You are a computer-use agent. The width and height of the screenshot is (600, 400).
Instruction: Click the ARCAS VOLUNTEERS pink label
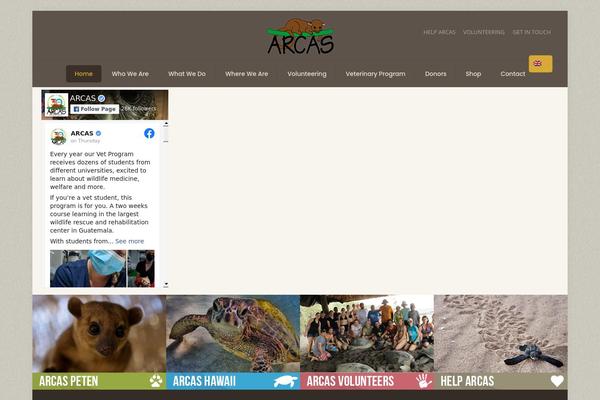tap(367, 381)
